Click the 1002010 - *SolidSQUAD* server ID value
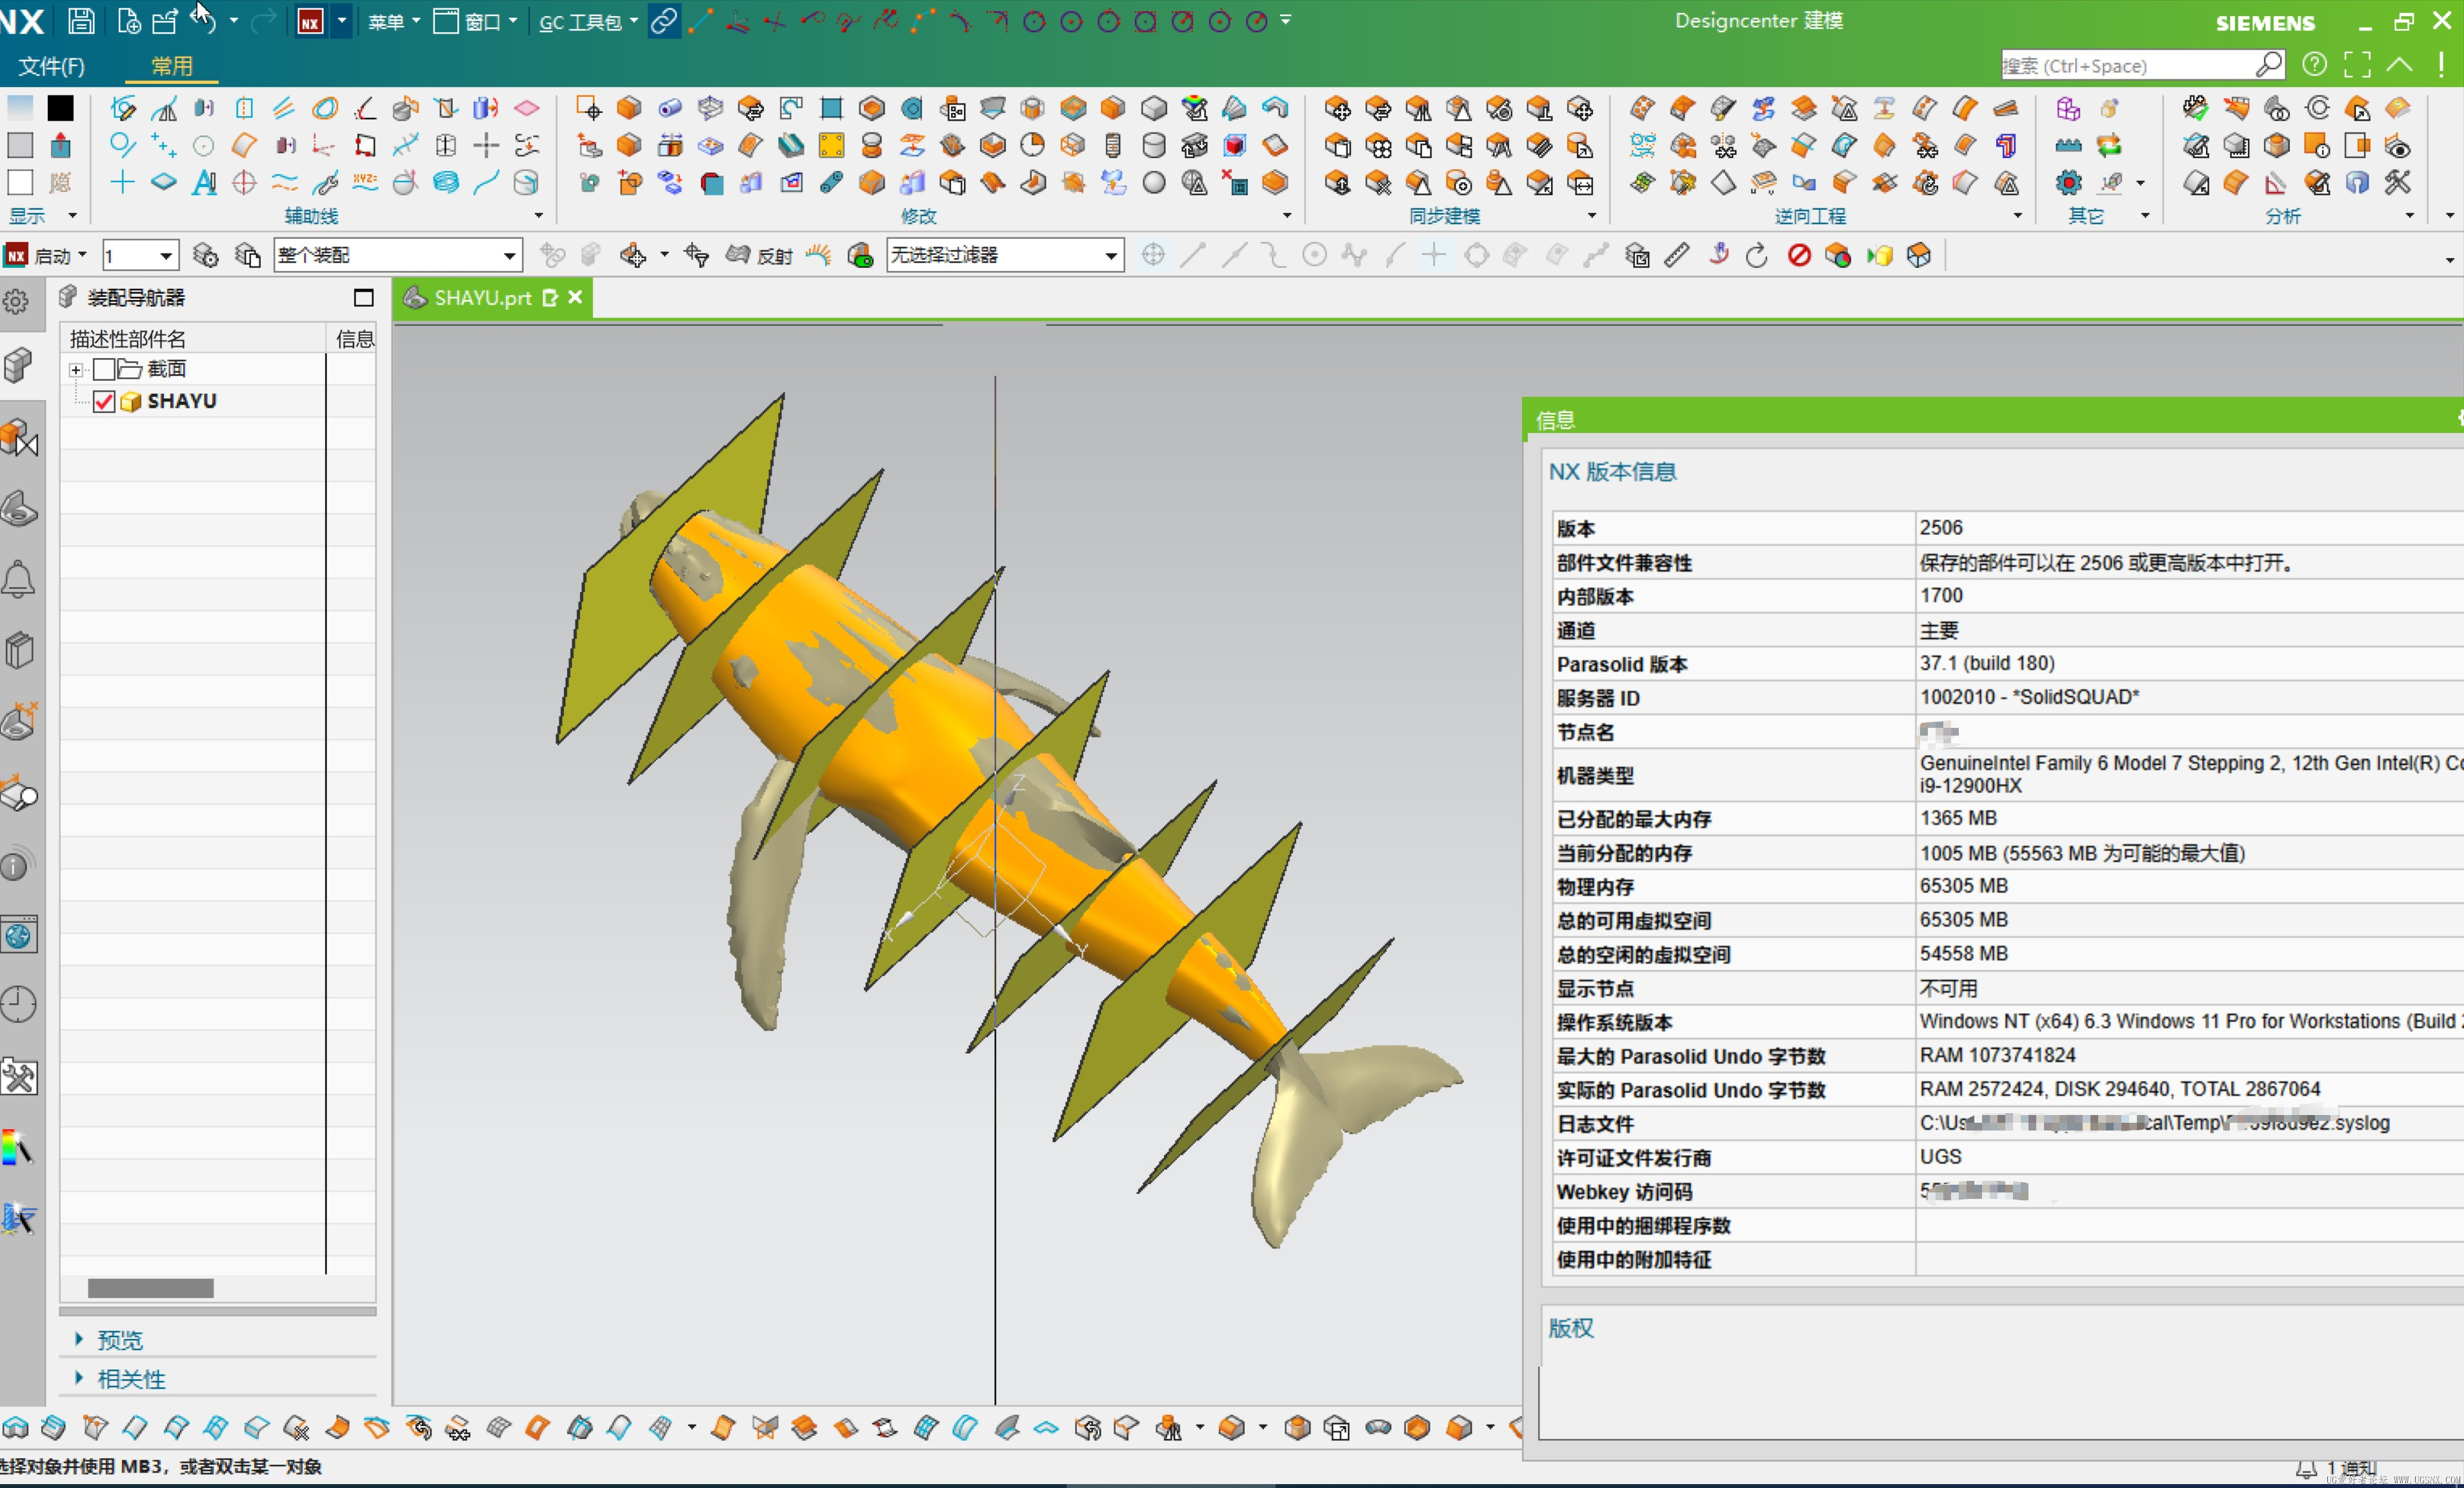 (2029, 697)
